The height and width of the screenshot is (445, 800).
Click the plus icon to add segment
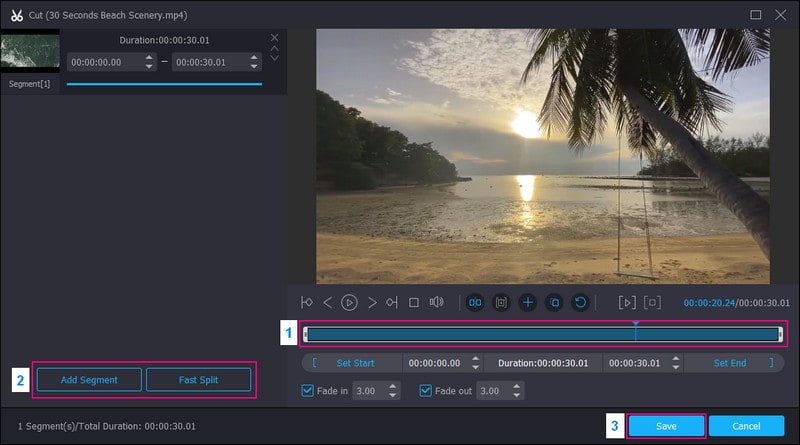(528, 302)
